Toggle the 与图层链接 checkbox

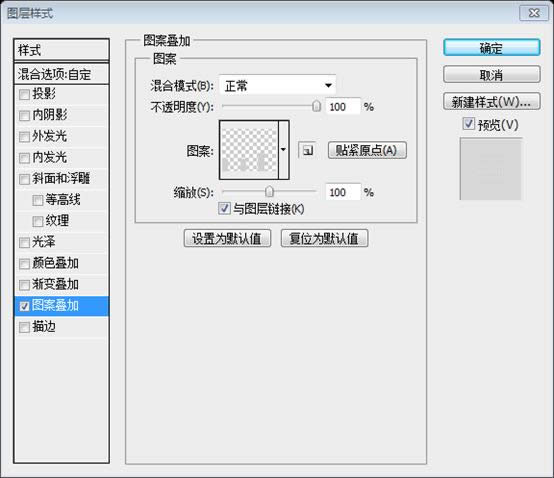pyautogui.click(x=224, y=208)
